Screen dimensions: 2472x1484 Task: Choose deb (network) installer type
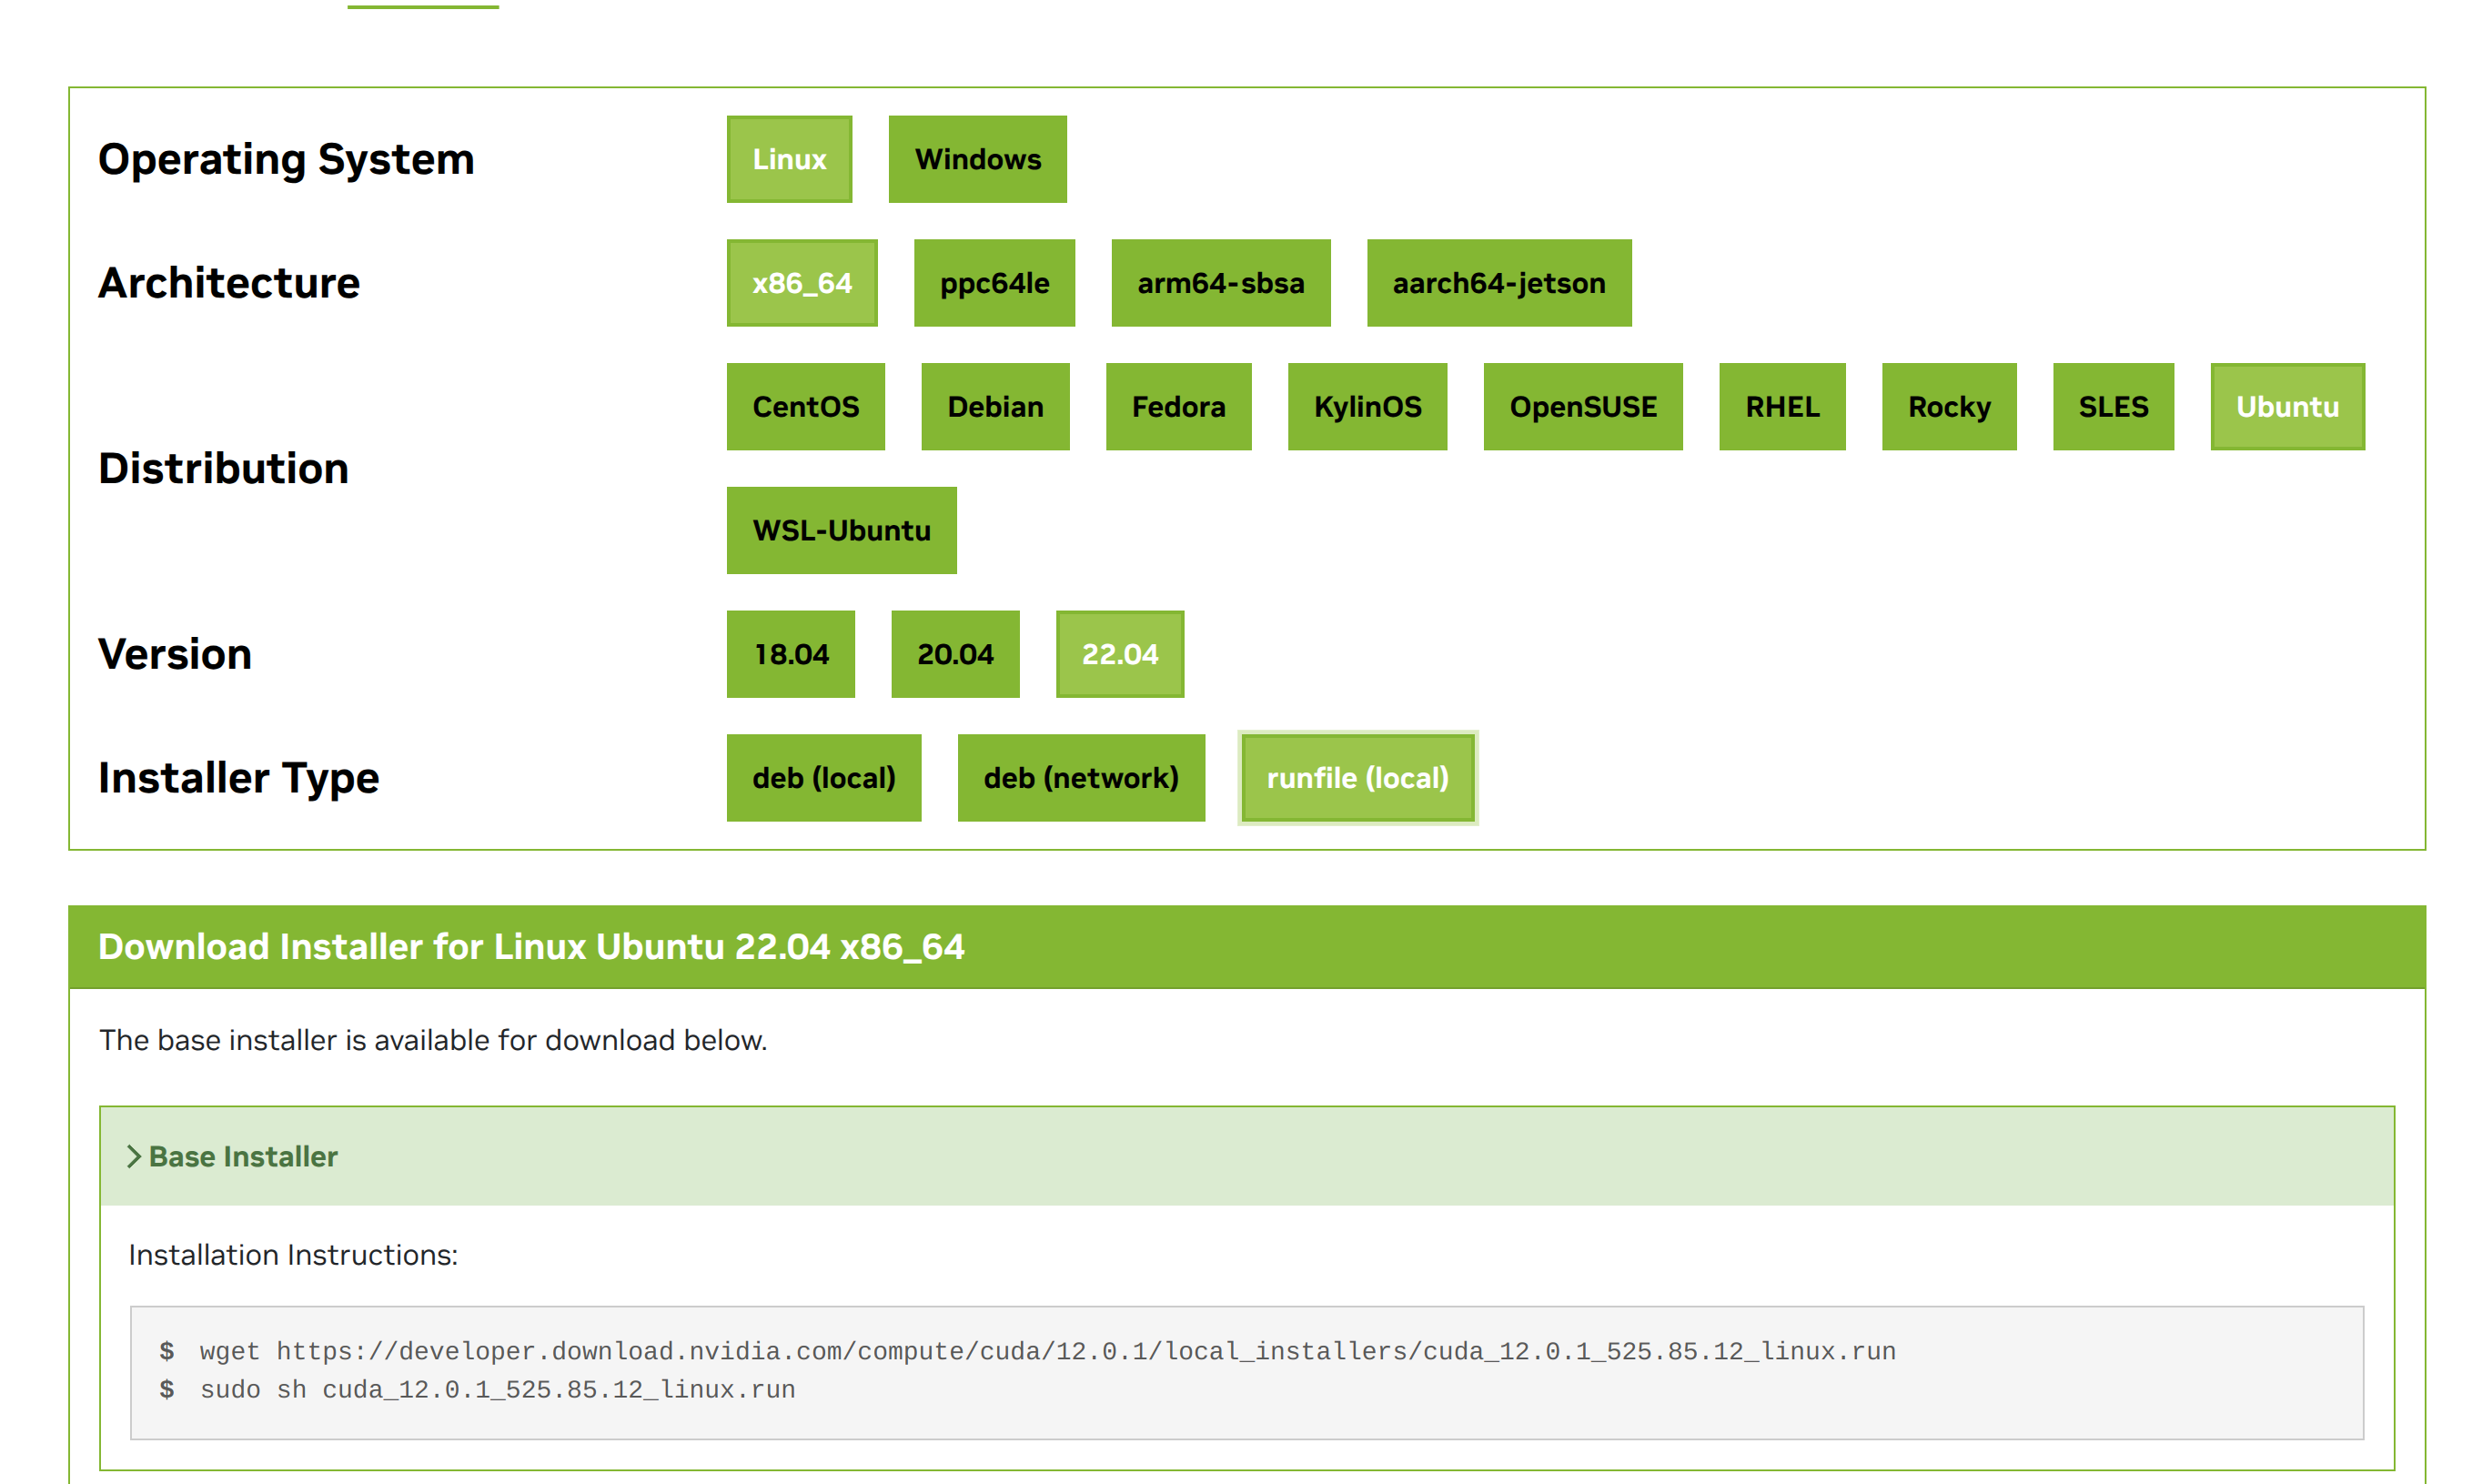pos(1080,778)
